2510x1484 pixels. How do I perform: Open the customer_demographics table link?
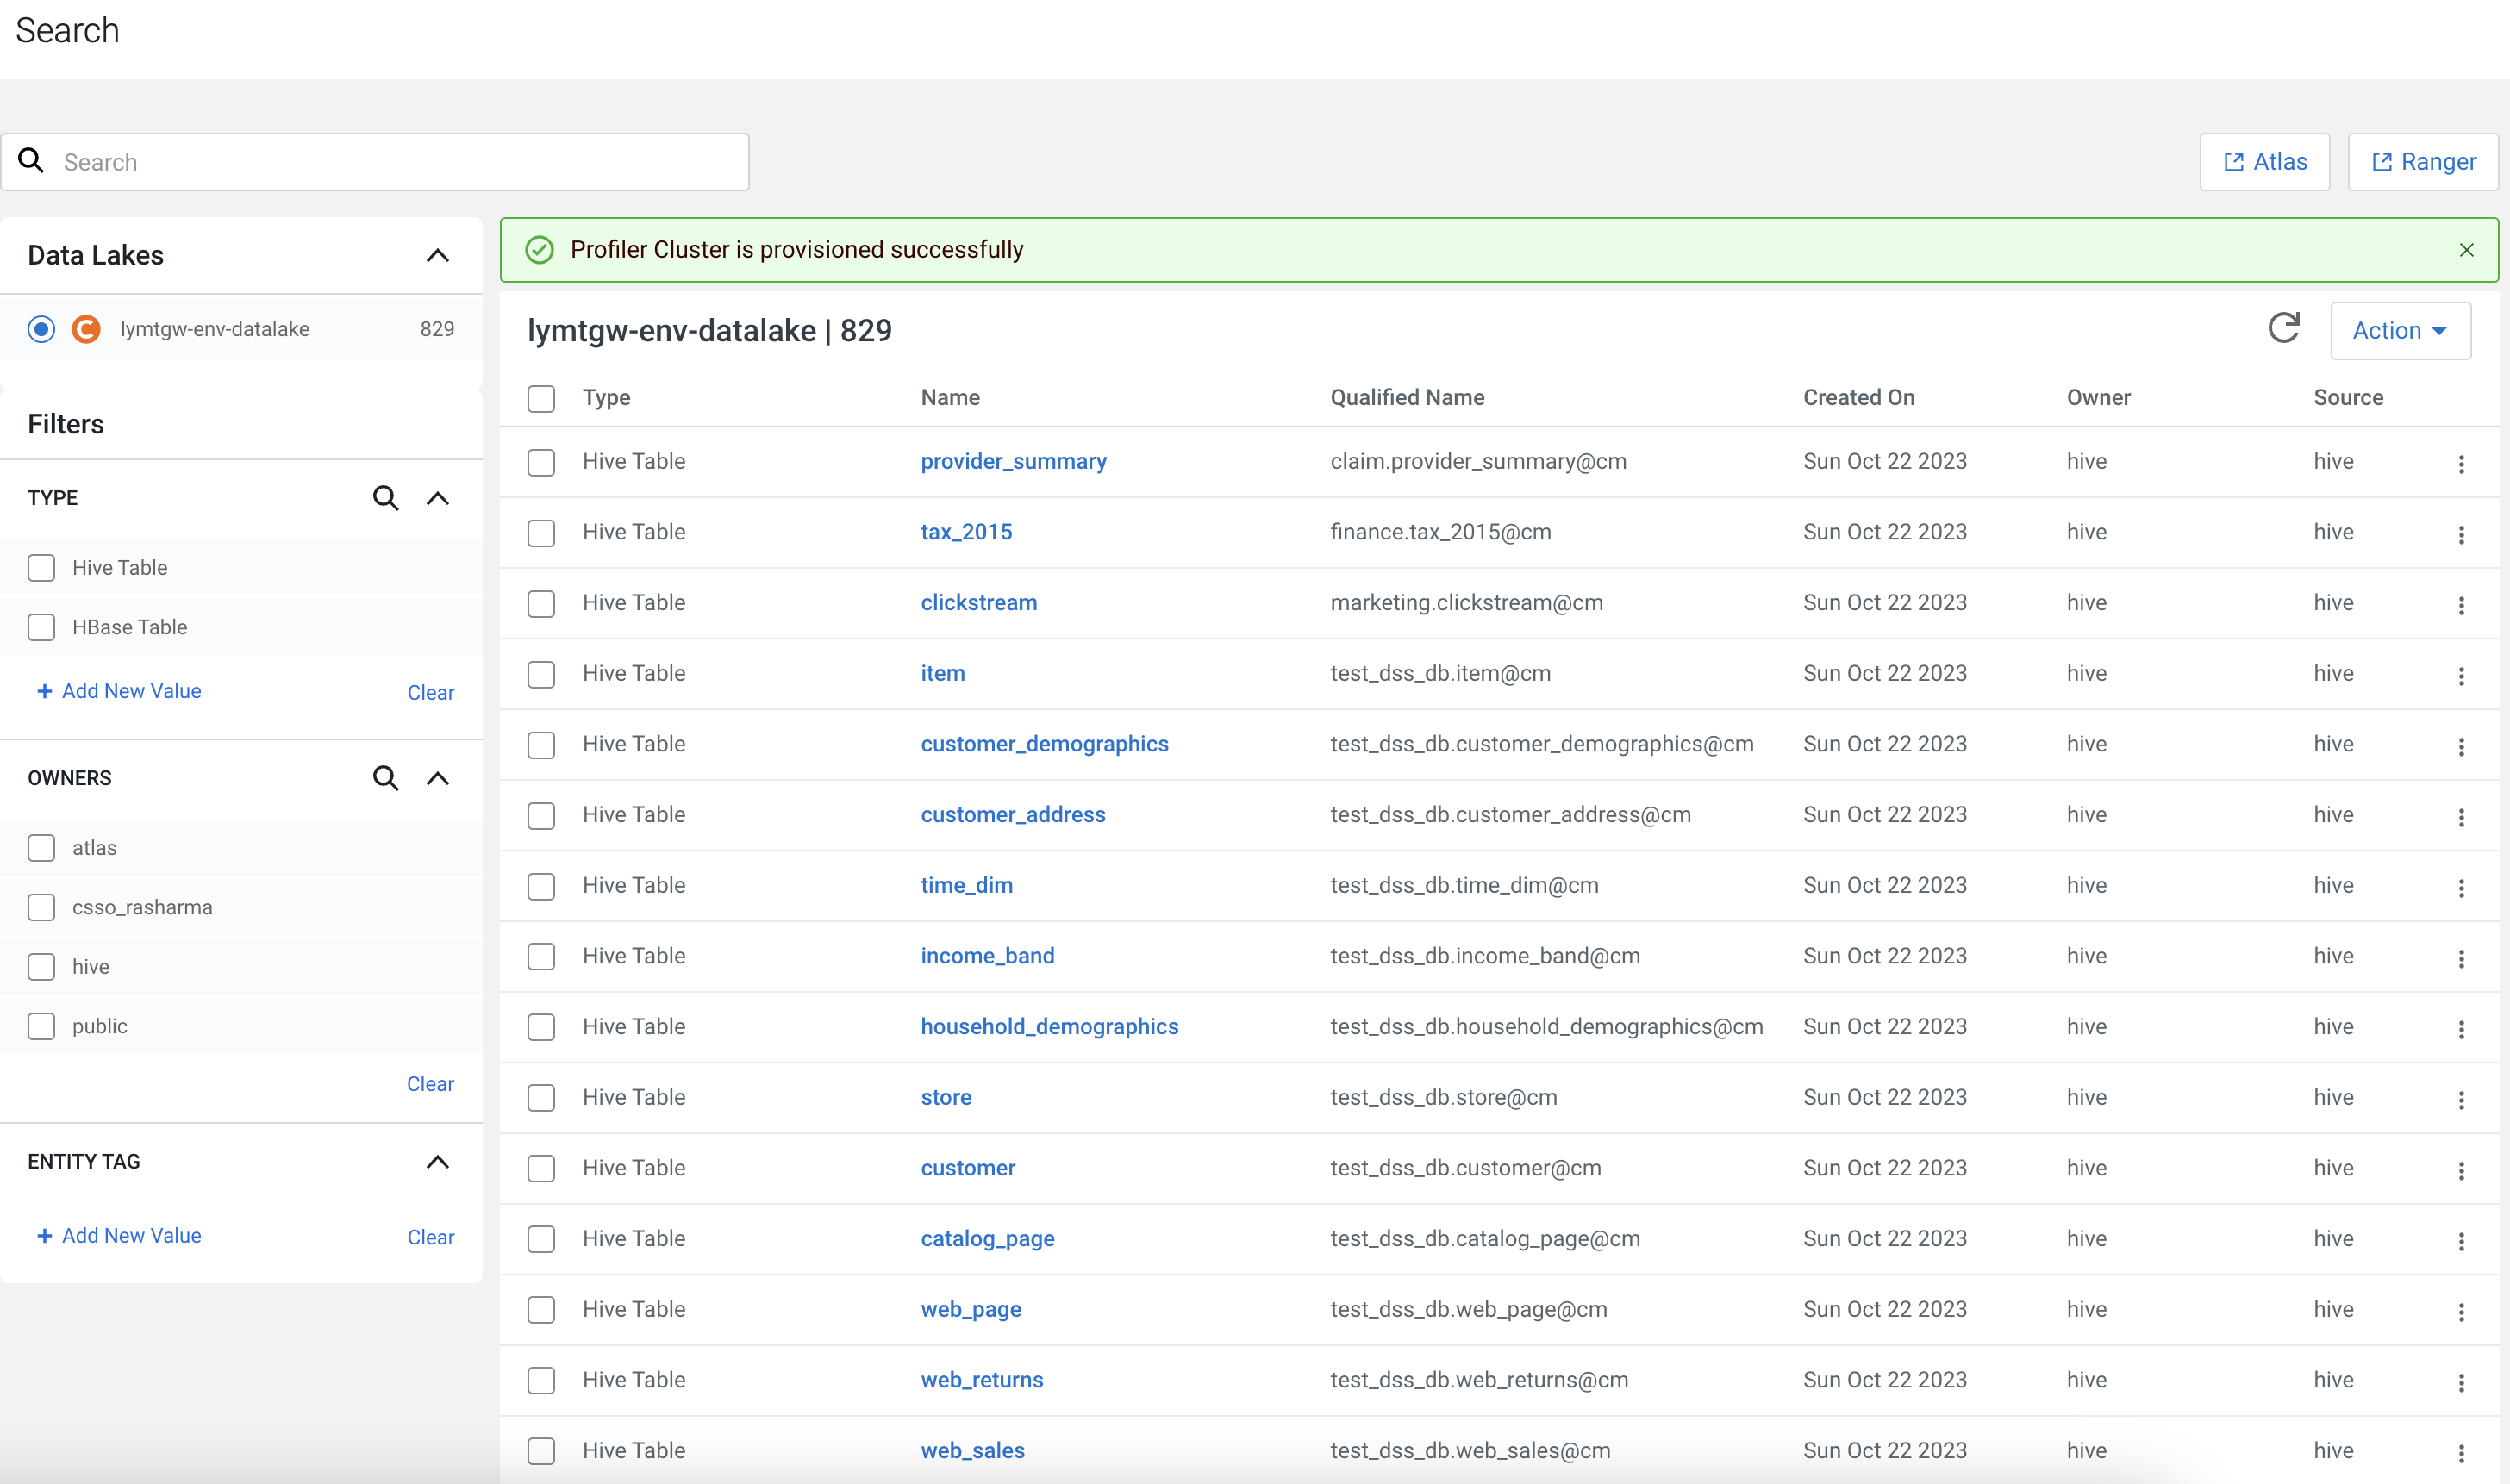point(1044,744)
